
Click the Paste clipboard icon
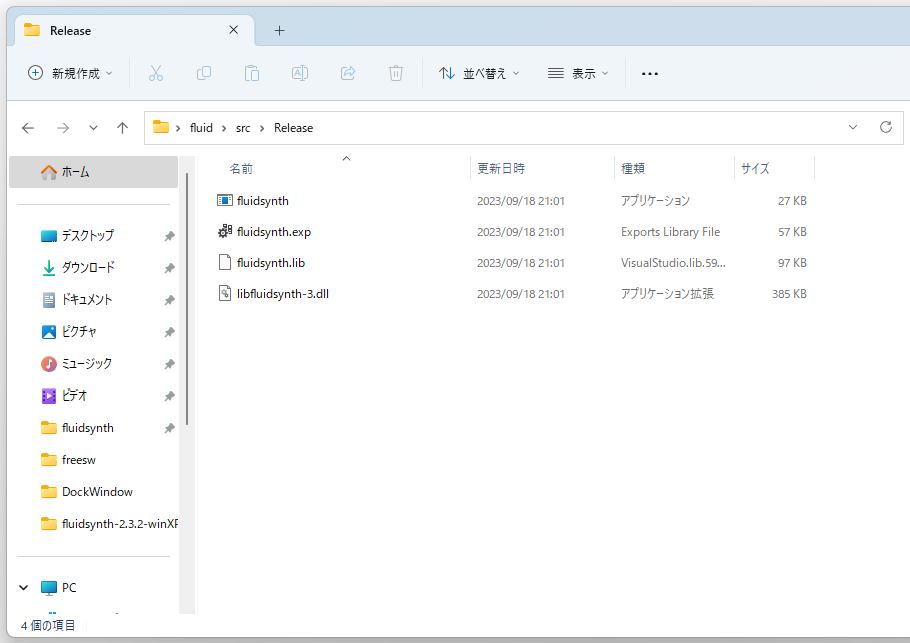tap(252, 73)
